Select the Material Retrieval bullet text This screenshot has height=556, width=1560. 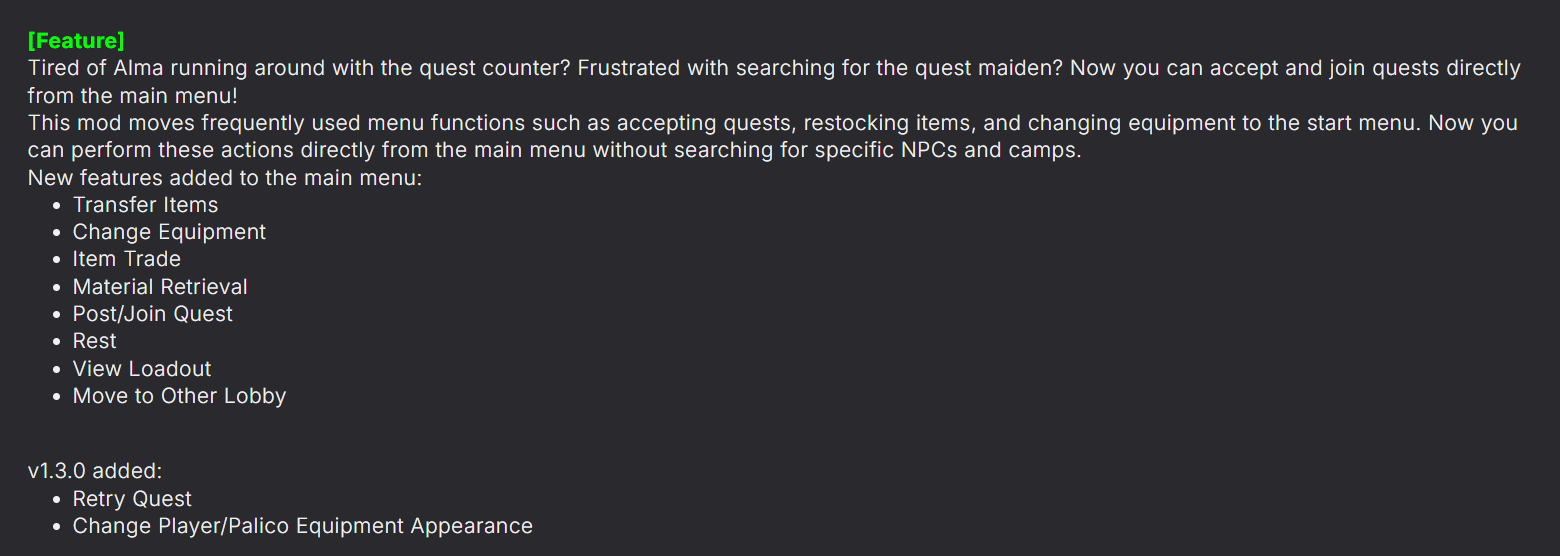(x=160, y=287)
